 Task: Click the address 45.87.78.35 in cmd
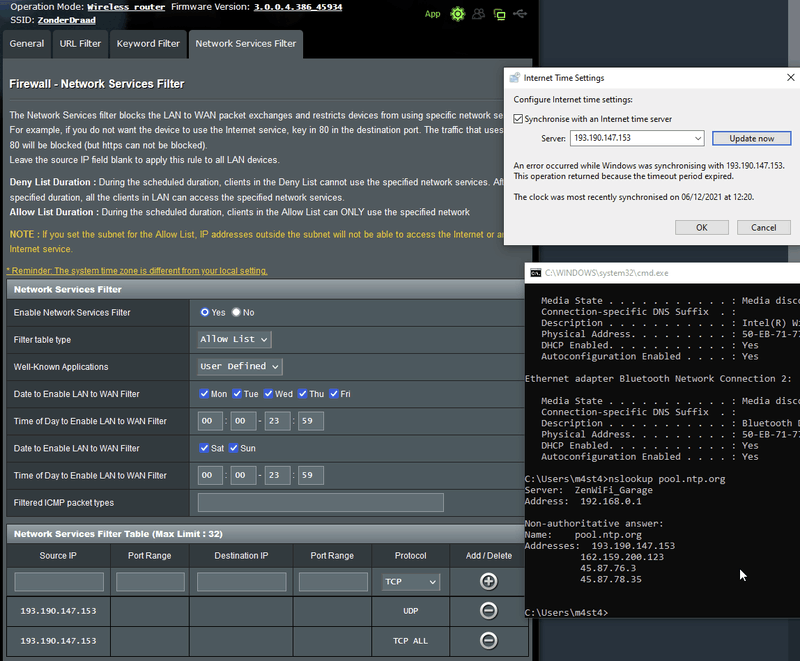point(611,579)
